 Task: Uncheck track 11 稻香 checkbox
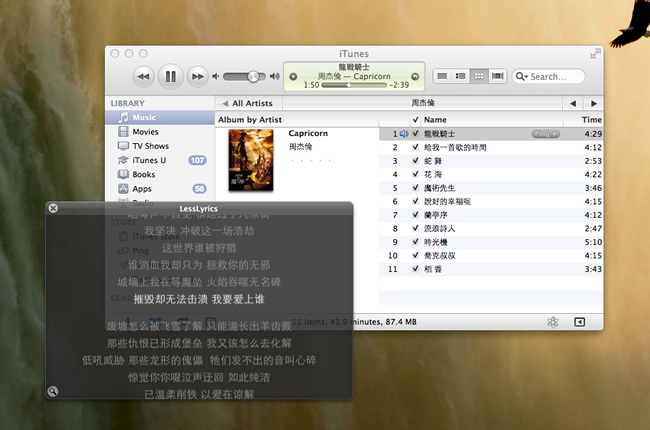tap(415, 269)
